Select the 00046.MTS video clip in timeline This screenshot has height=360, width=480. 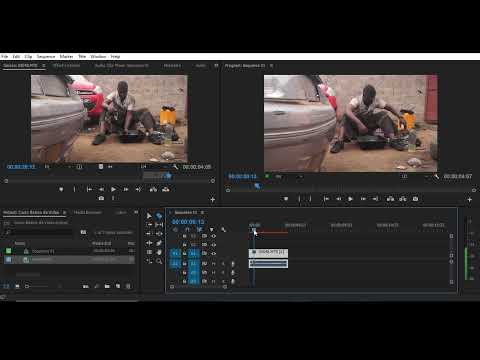[268, 253]
